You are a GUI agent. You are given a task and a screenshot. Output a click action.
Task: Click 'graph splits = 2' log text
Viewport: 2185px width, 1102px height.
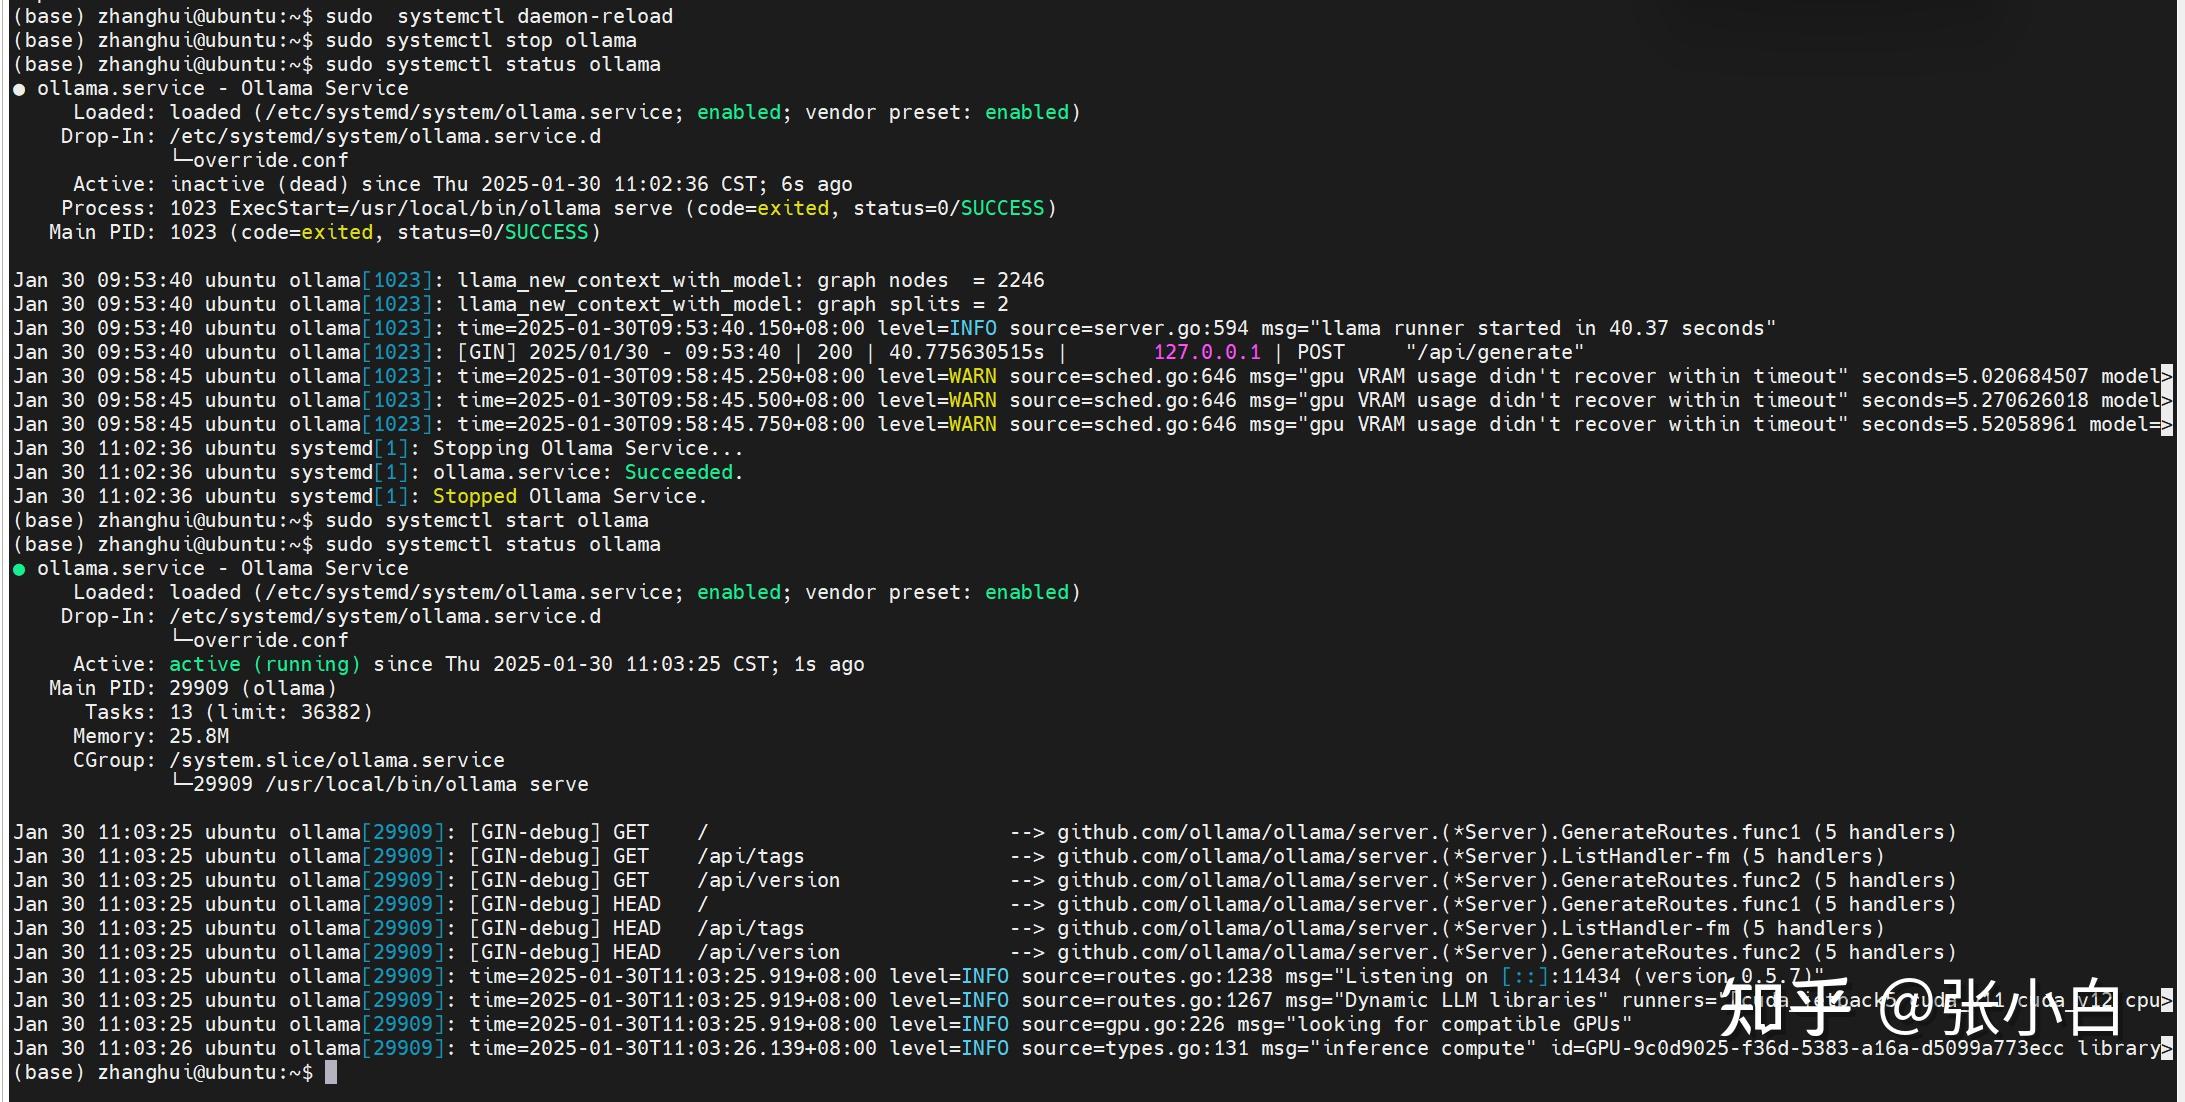913,304
